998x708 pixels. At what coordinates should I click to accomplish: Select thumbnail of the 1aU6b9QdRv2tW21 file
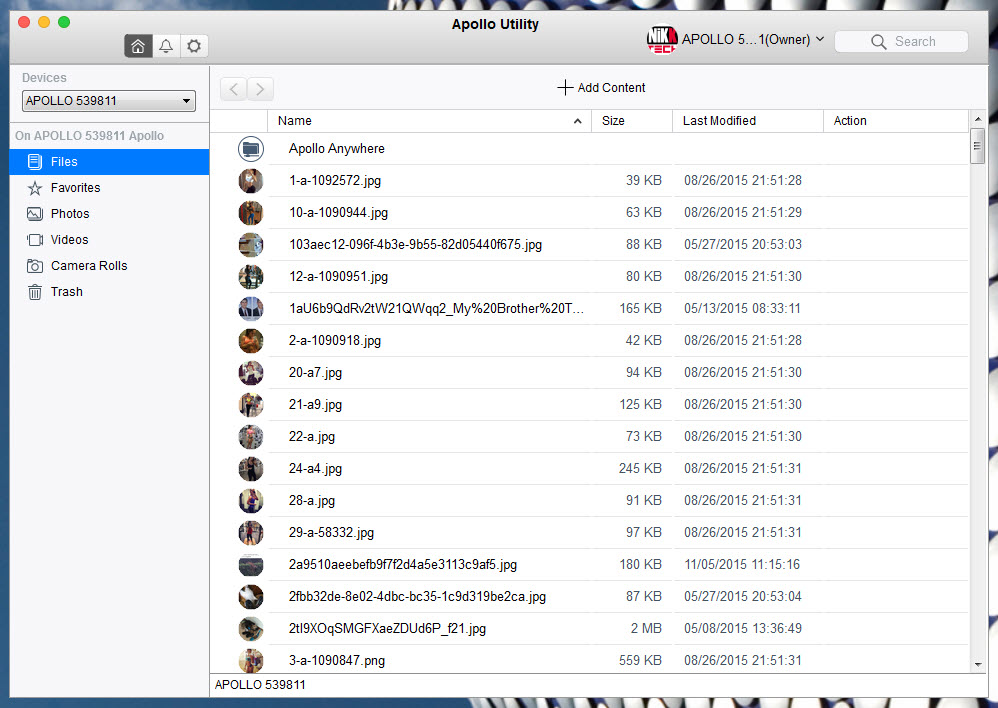(x=251, y=309)
